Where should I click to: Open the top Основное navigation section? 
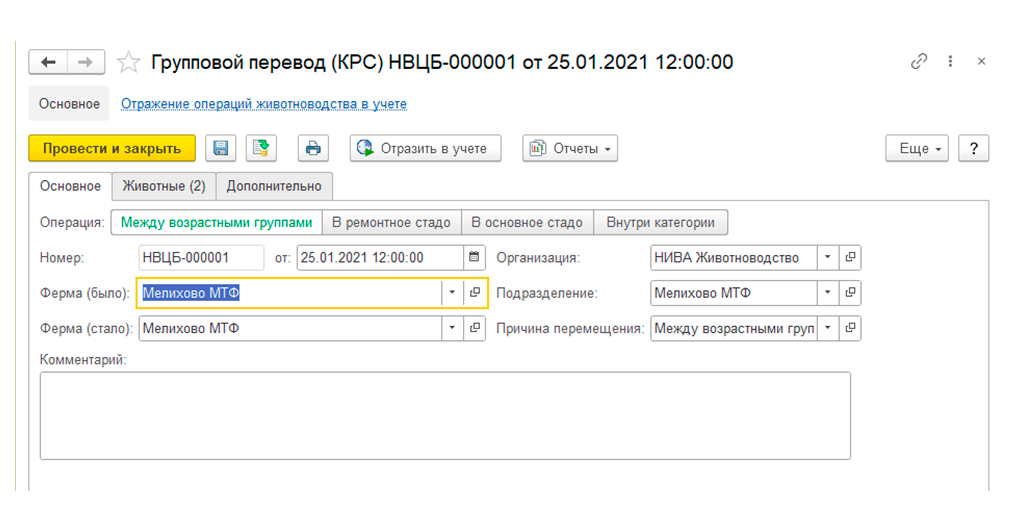pos(69,104)
